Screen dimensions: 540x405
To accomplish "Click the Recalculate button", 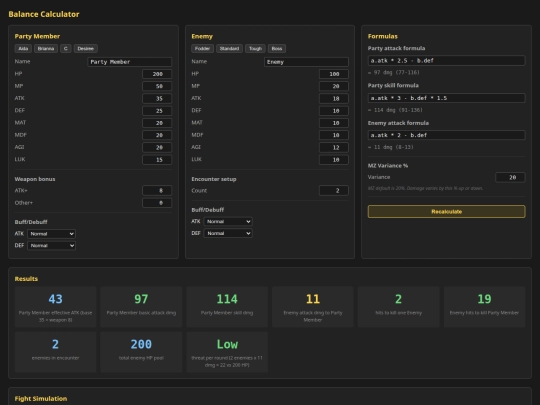I will tap(446, 211).
